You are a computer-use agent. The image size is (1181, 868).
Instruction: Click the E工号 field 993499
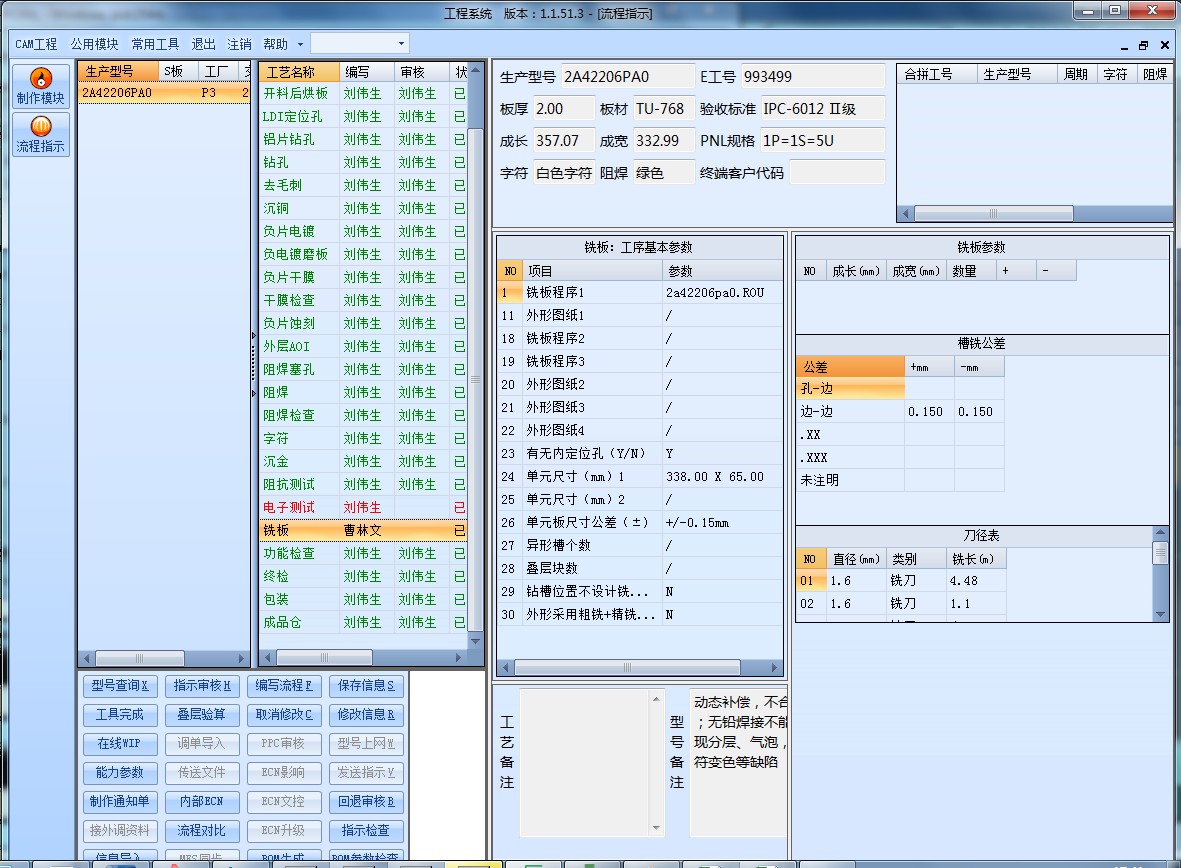(813, 77)
